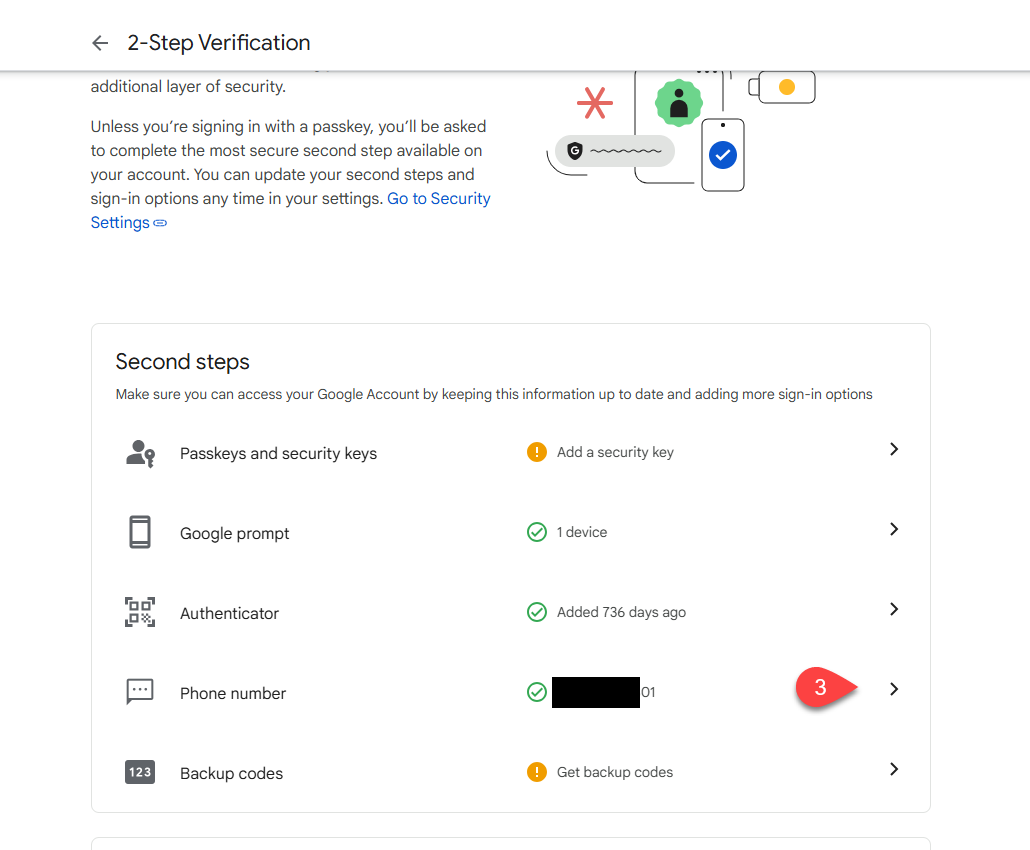
Task: Click the orange warning icon for security key
Action: pyautogui.click(x=537, y=452)
